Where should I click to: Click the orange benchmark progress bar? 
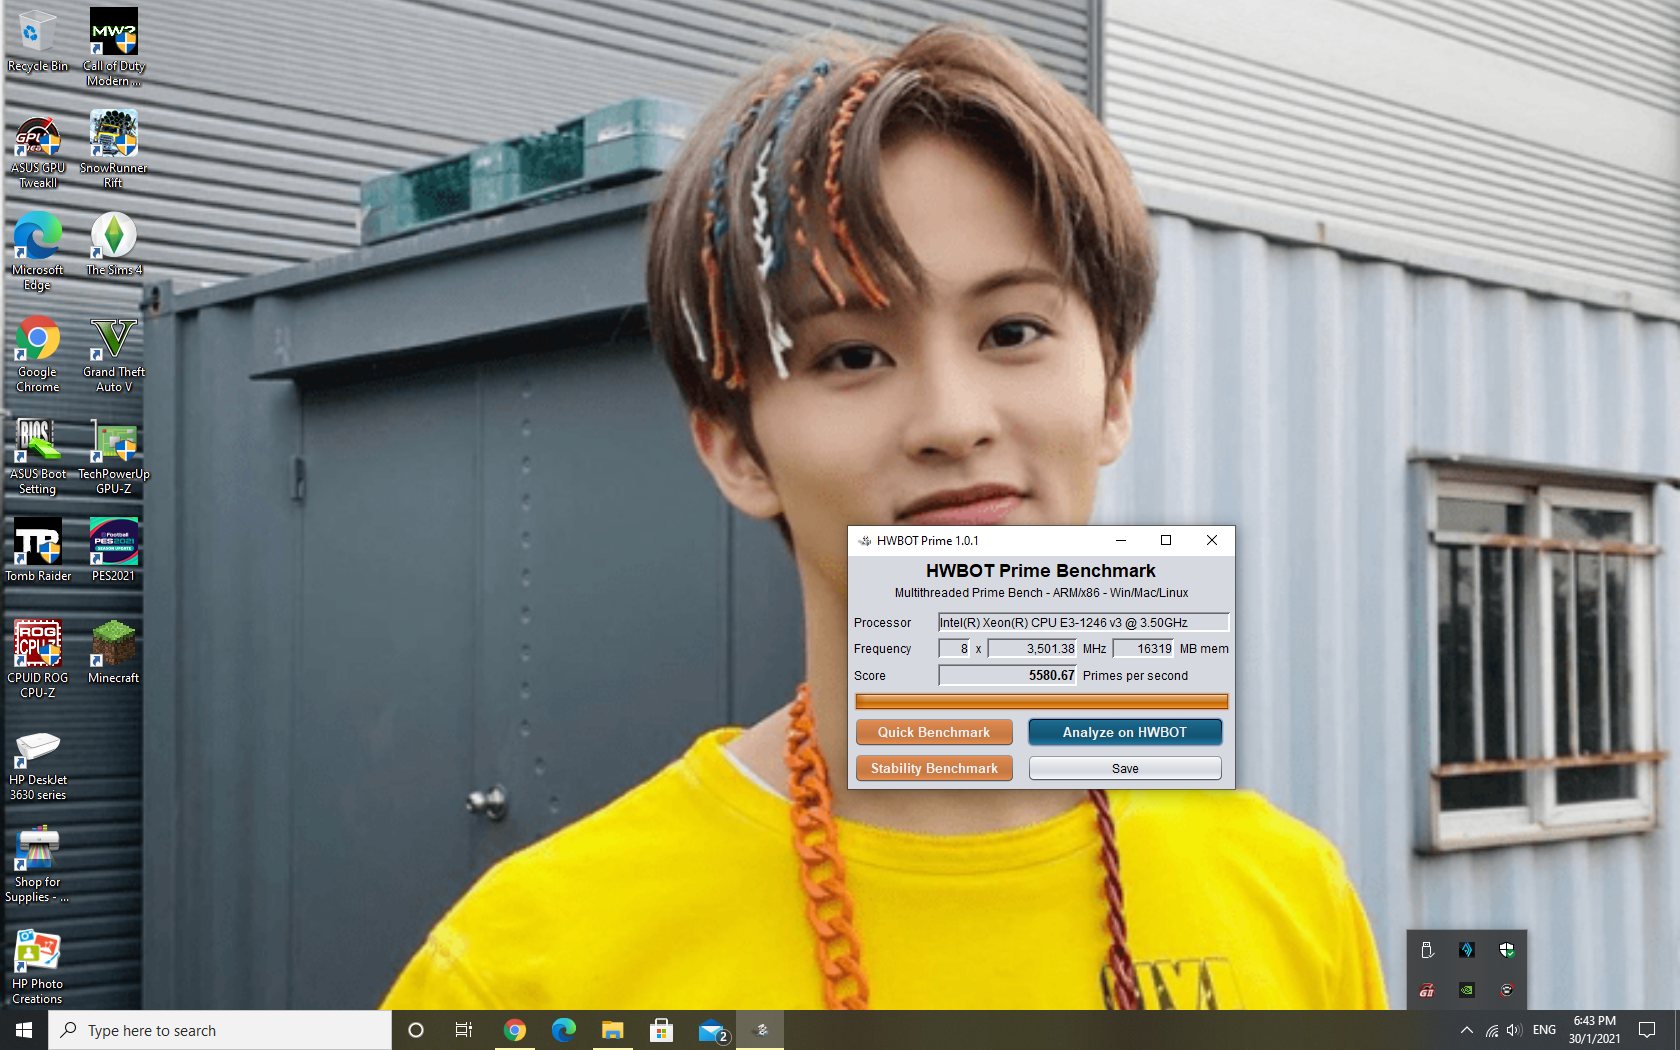pos(1041,701)
